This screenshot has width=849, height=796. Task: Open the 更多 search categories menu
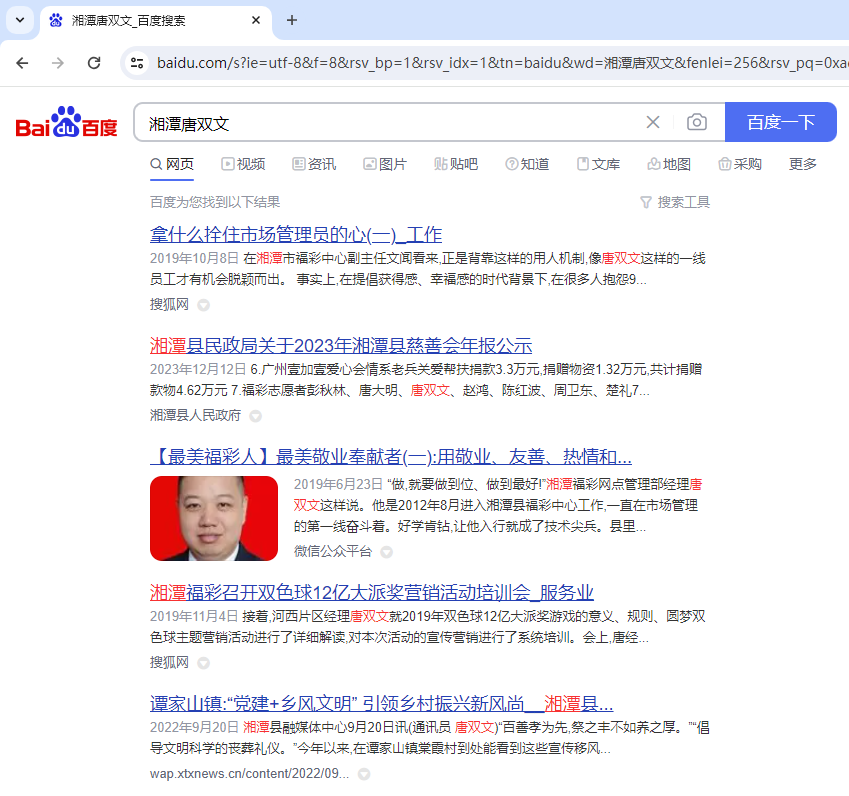tap(802, 164)
